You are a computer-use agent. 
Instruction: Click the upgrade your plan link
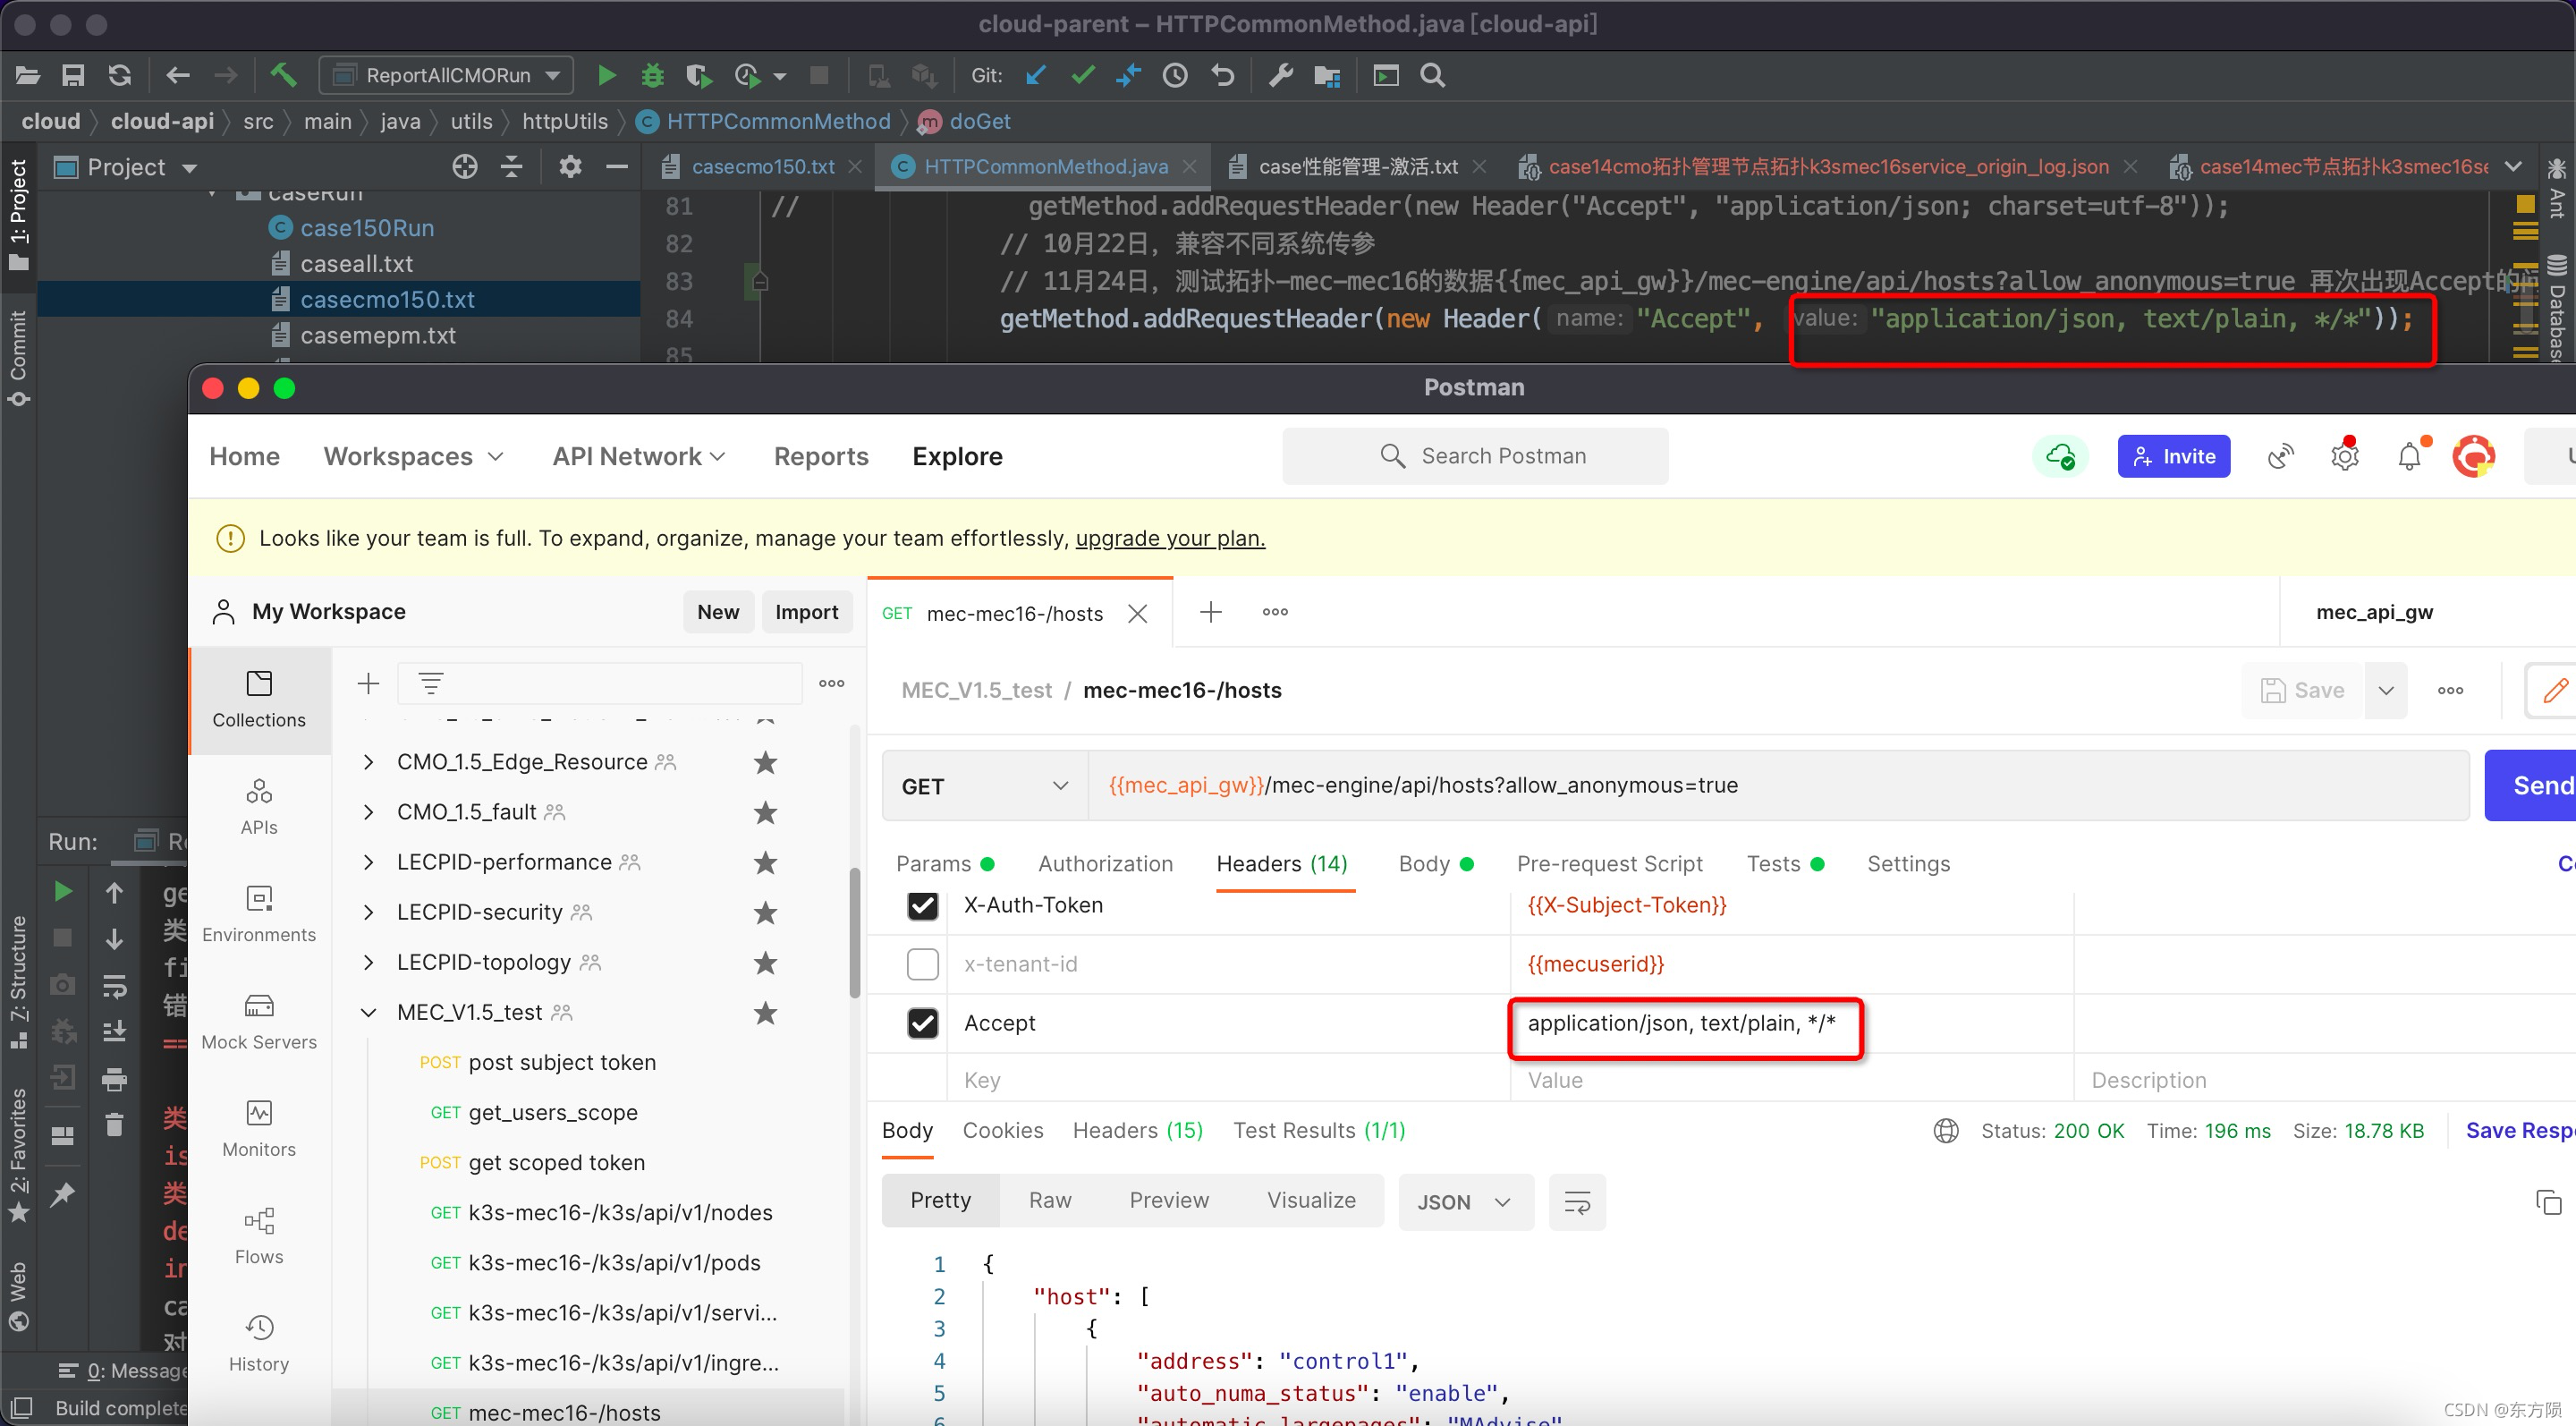tap(1169, 538)
